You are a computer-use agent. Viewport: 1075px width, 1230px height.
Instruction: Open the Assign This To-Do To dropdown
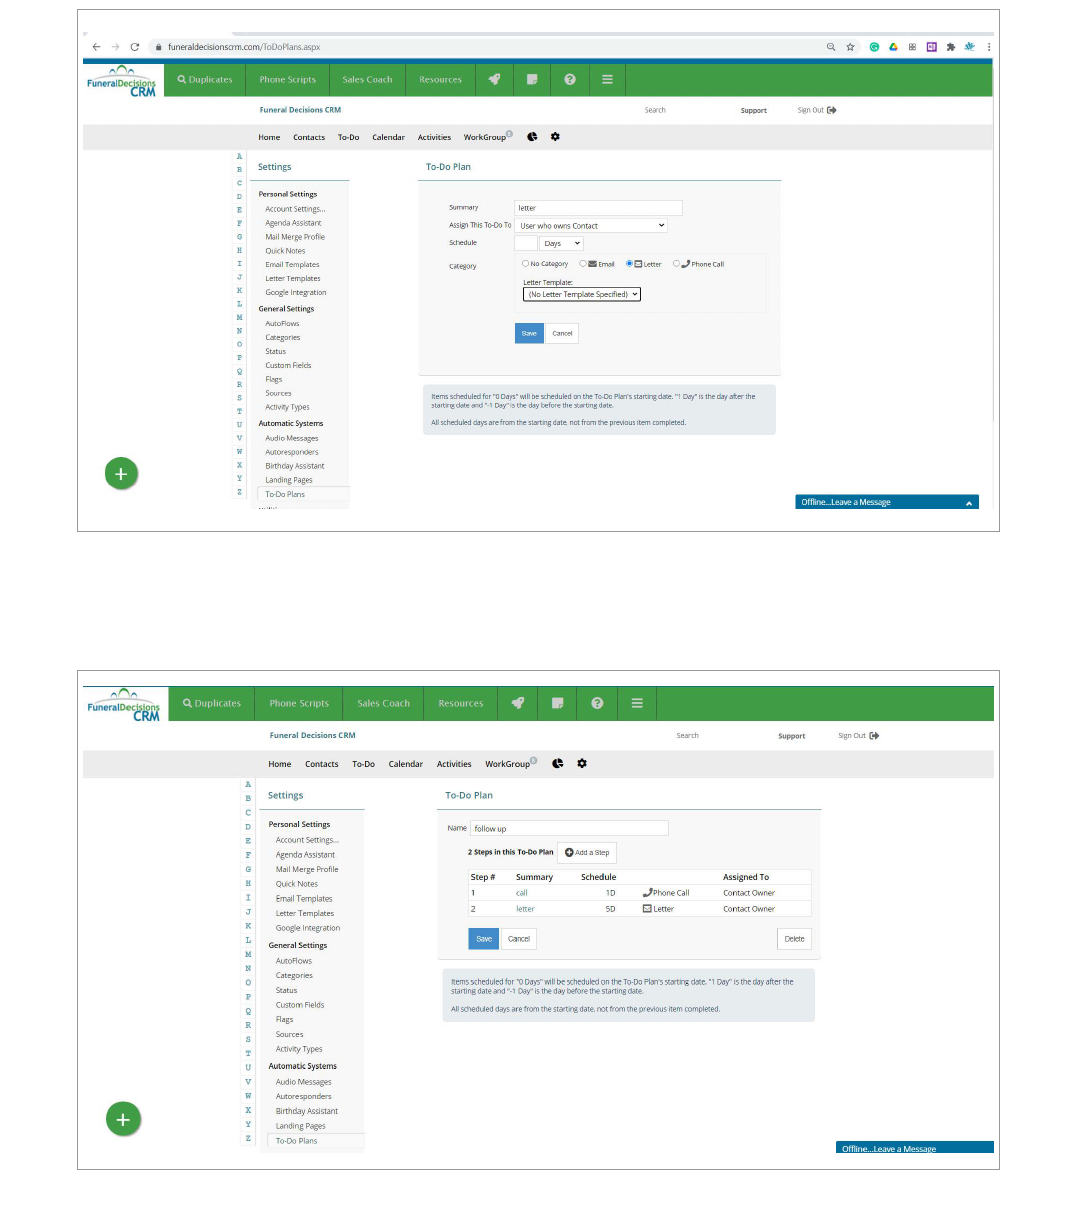(591, 226)
